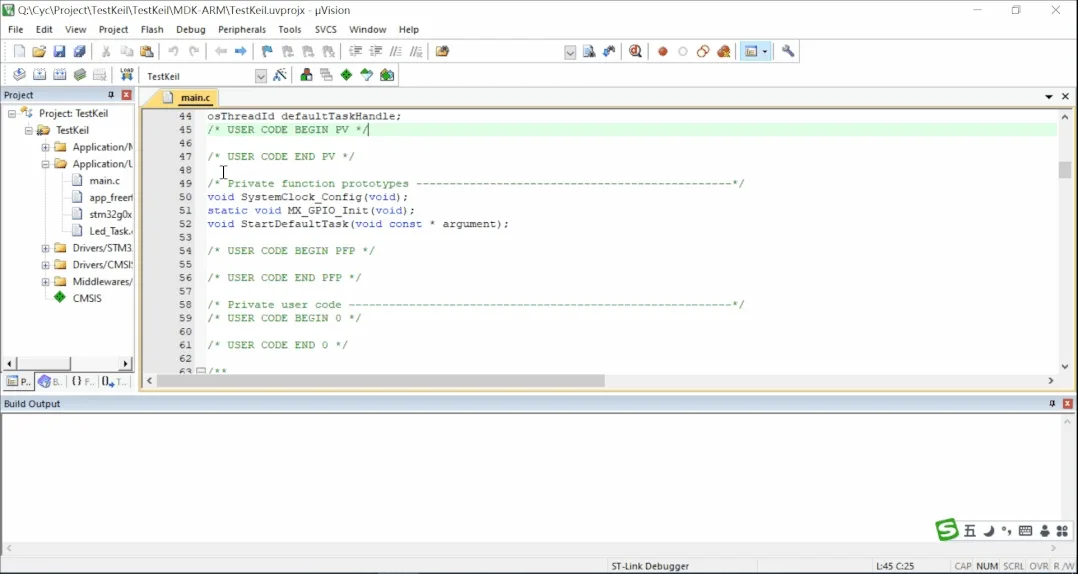Viewport: 1078px width, 574px height.
Task: Open editor tab list dropdown arrow
Action: click(1049, 97)
